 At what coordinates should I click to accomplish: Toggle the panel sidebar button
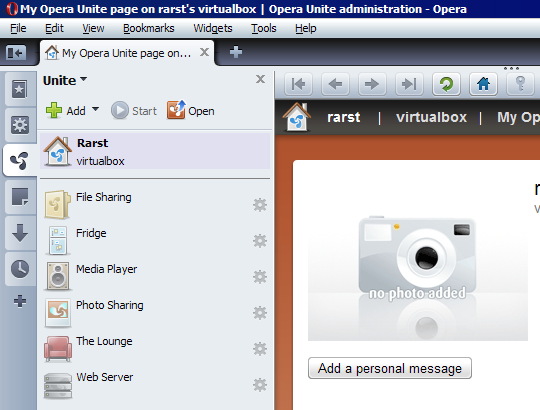(16, 53)
